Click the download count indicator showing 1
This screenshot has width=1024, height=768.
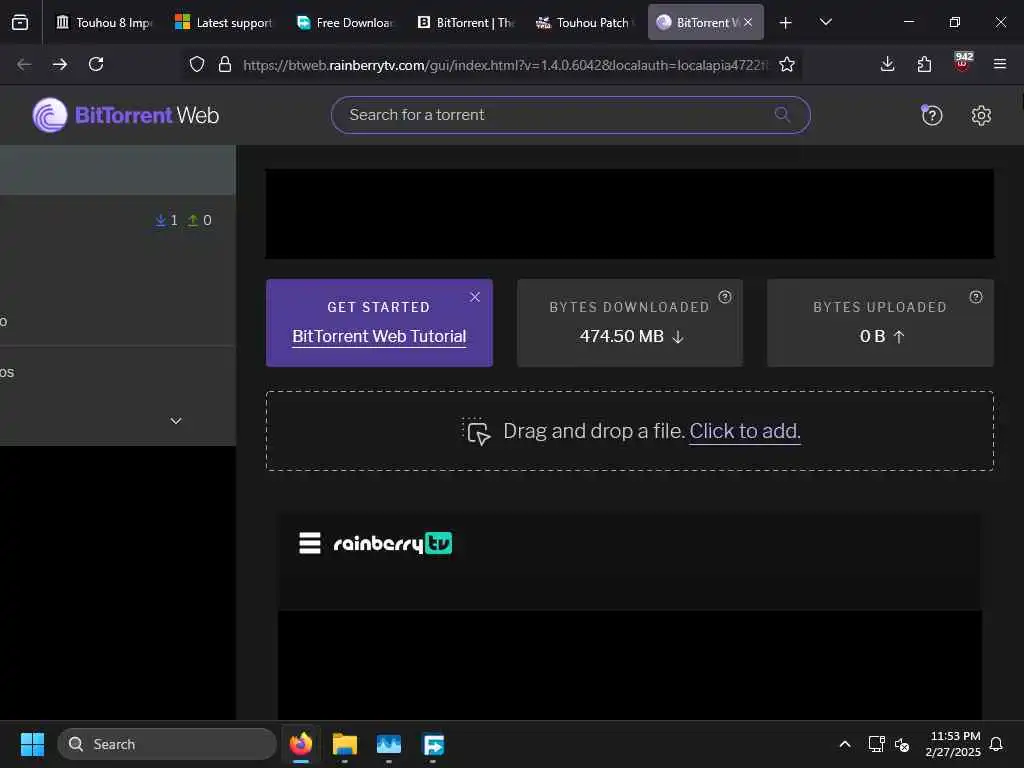point(167,220)
